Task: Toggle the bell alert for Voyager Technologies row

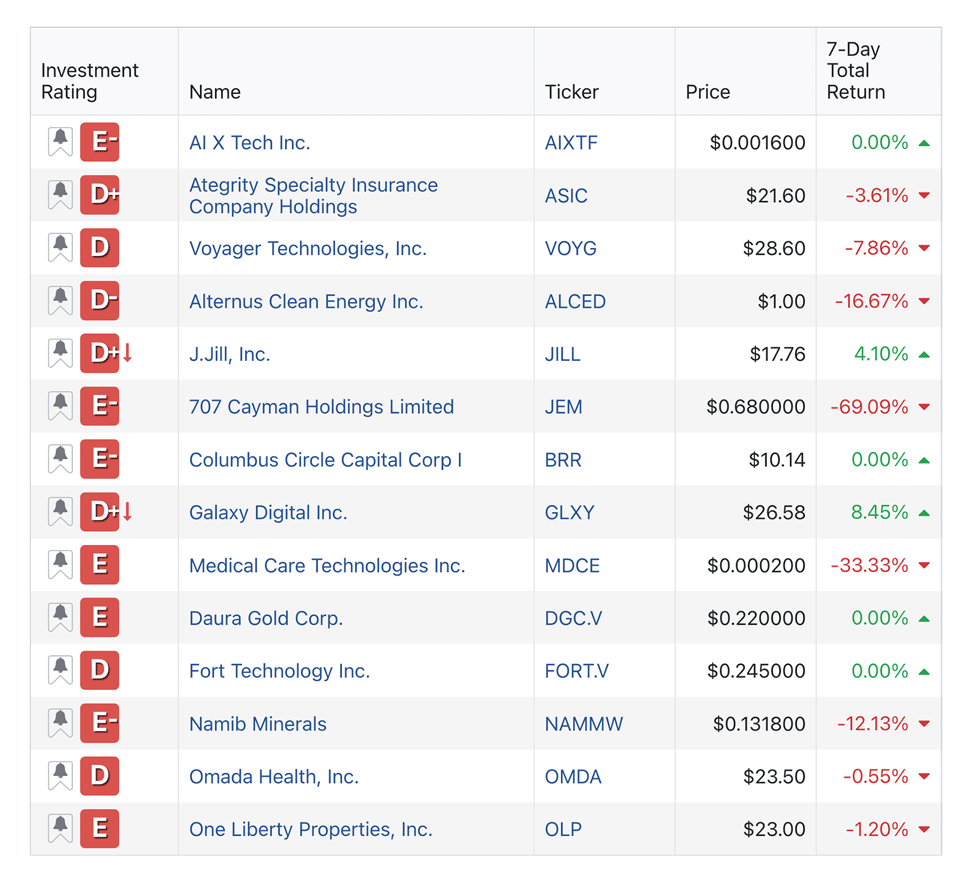Action: coord(60,248)
